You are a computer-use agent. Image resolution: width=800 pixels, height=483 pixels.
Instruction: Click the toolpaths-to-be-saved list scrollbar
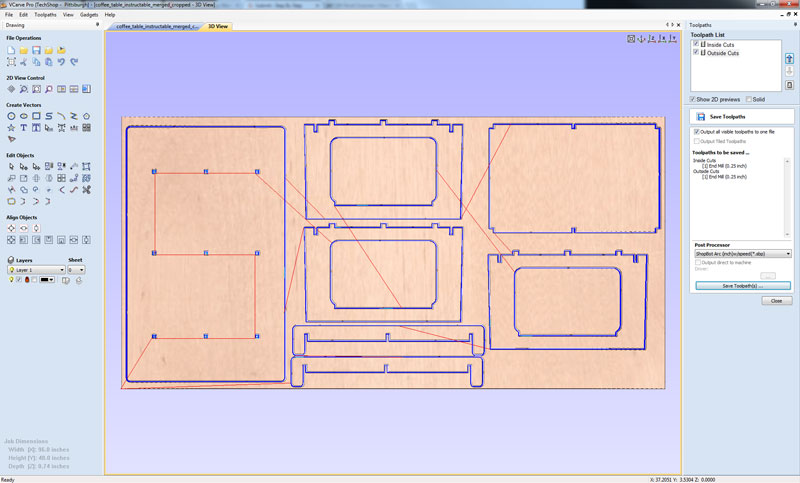coord(787,197)
